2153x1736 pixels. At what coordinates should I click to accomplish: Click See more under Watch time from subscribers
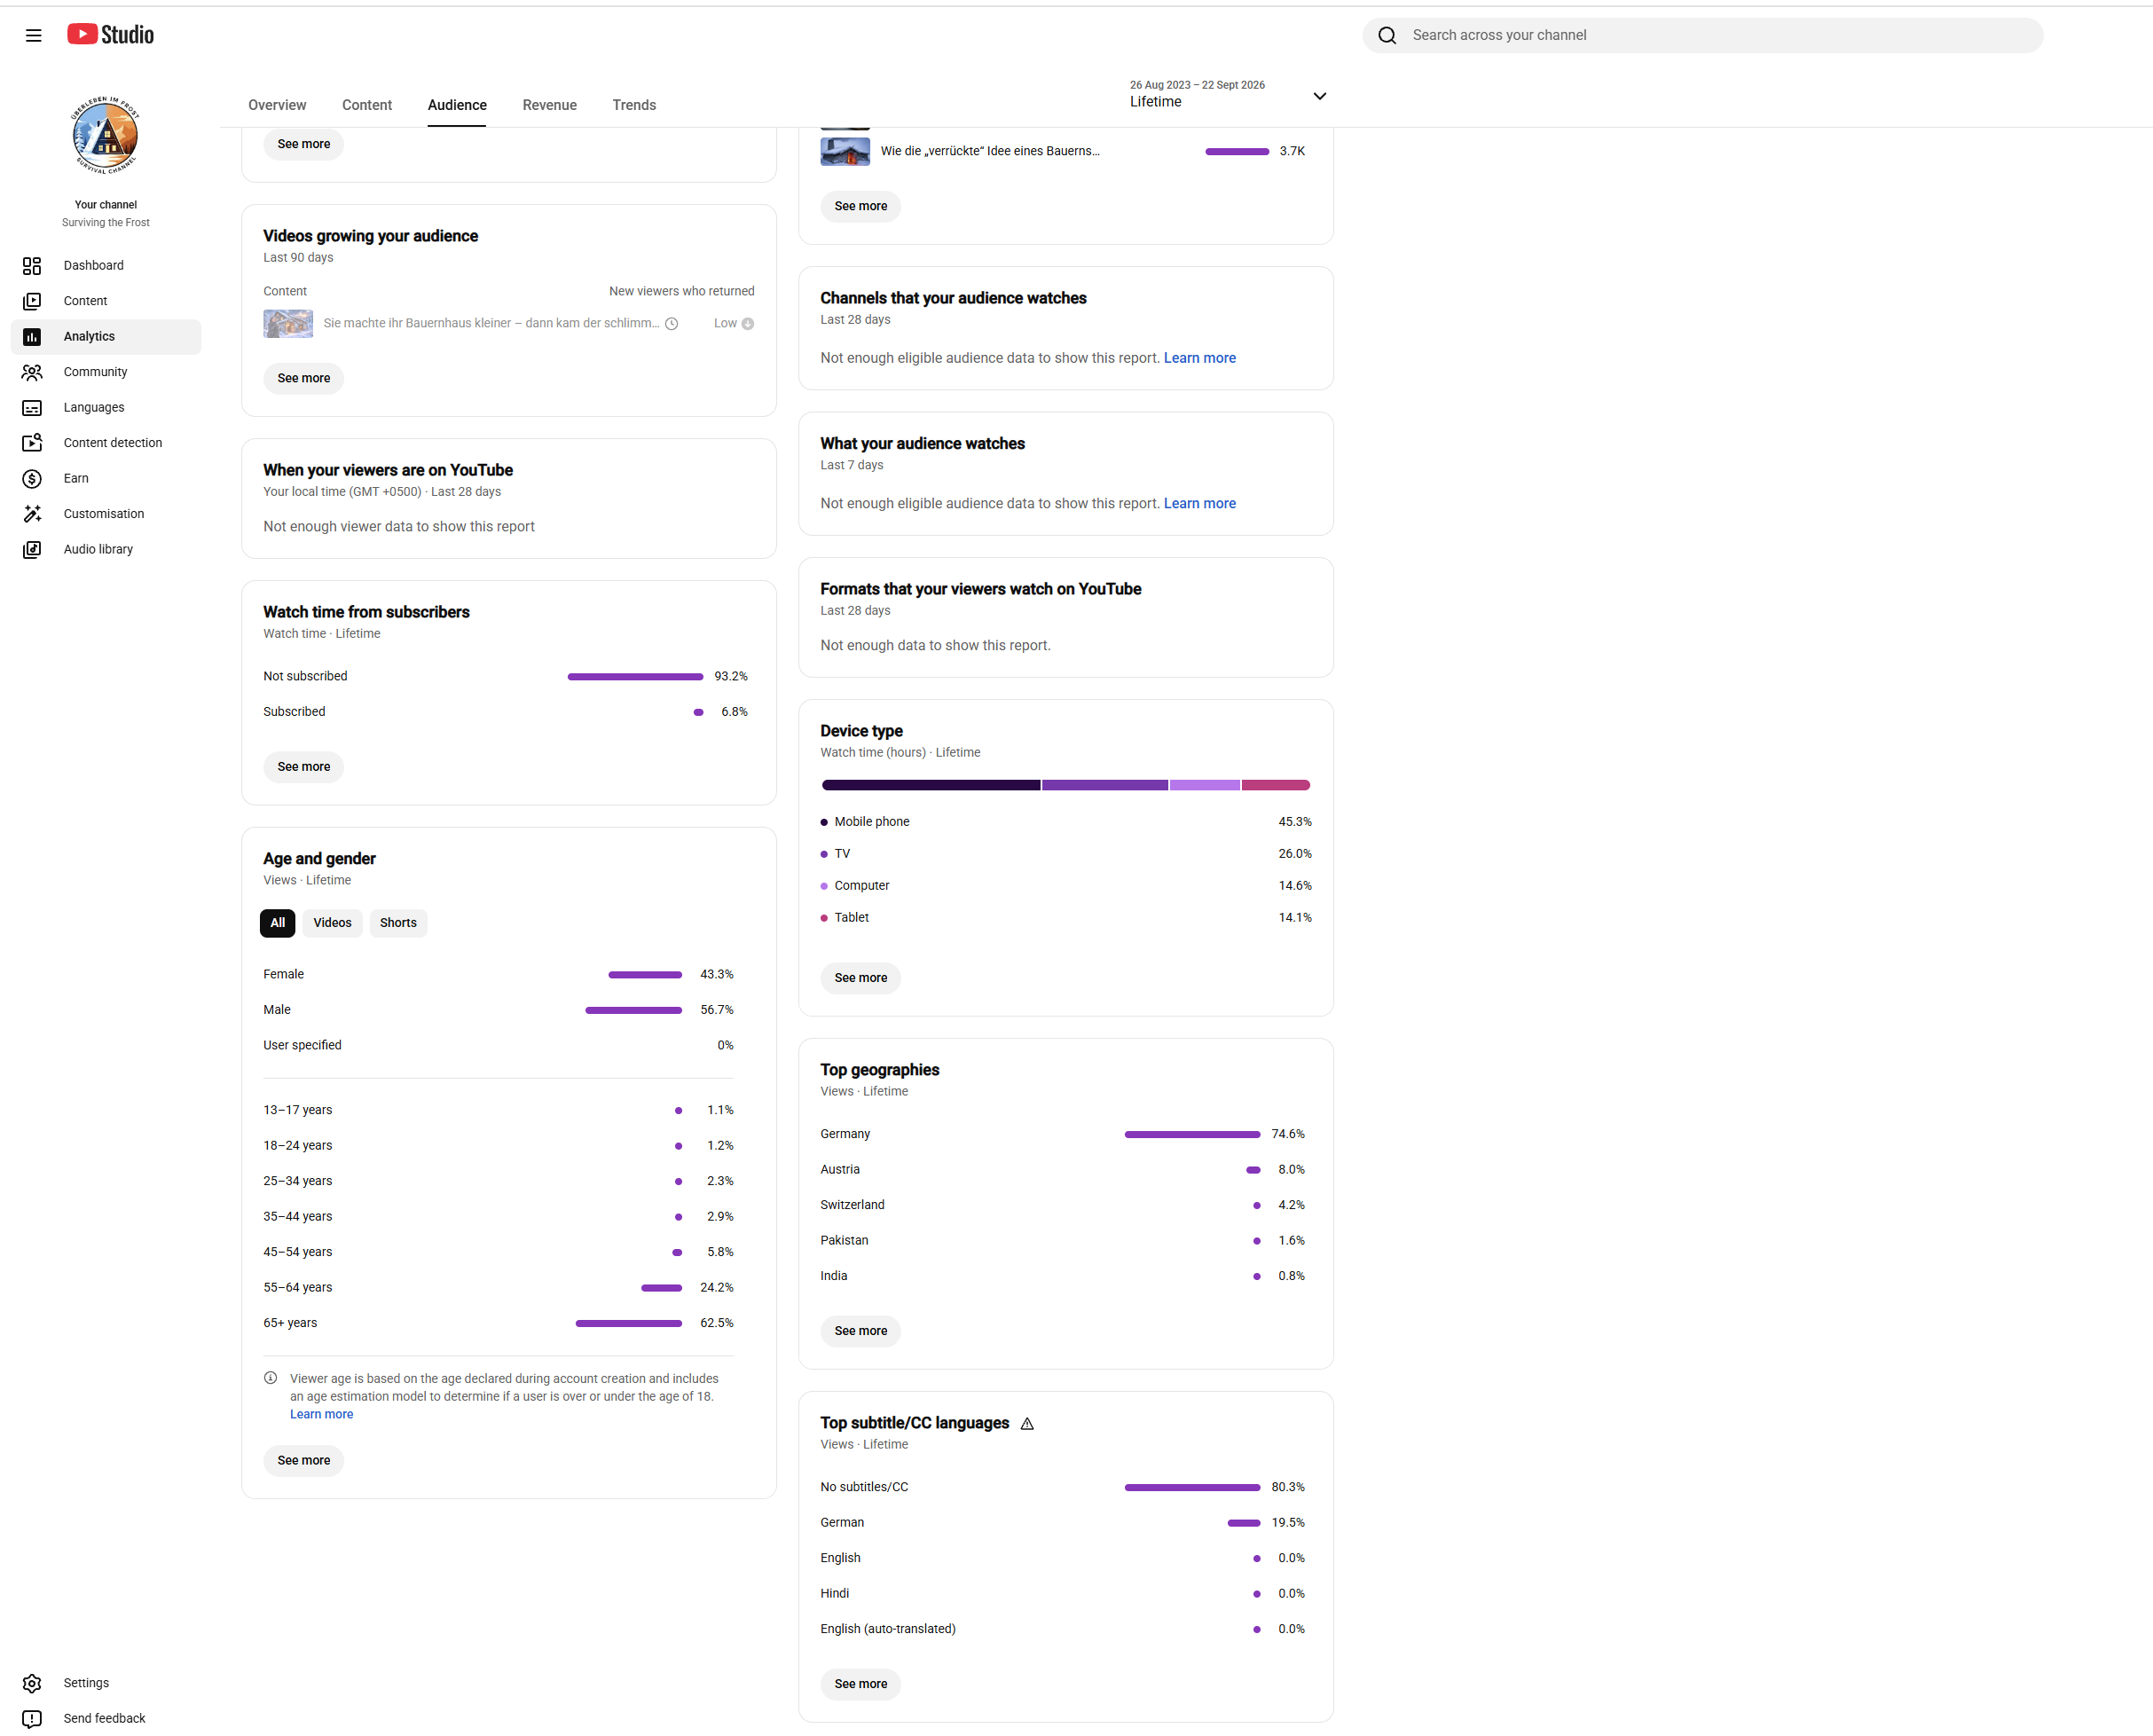tap(303, 767)
